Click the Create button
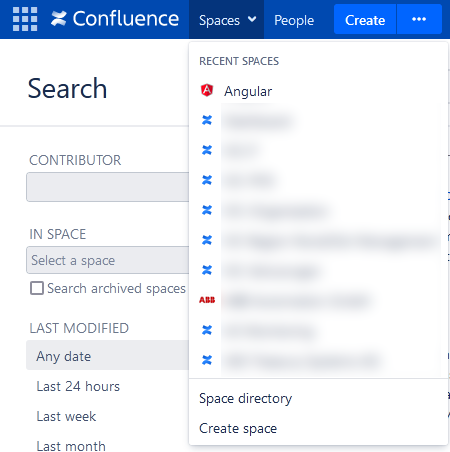 365,19
